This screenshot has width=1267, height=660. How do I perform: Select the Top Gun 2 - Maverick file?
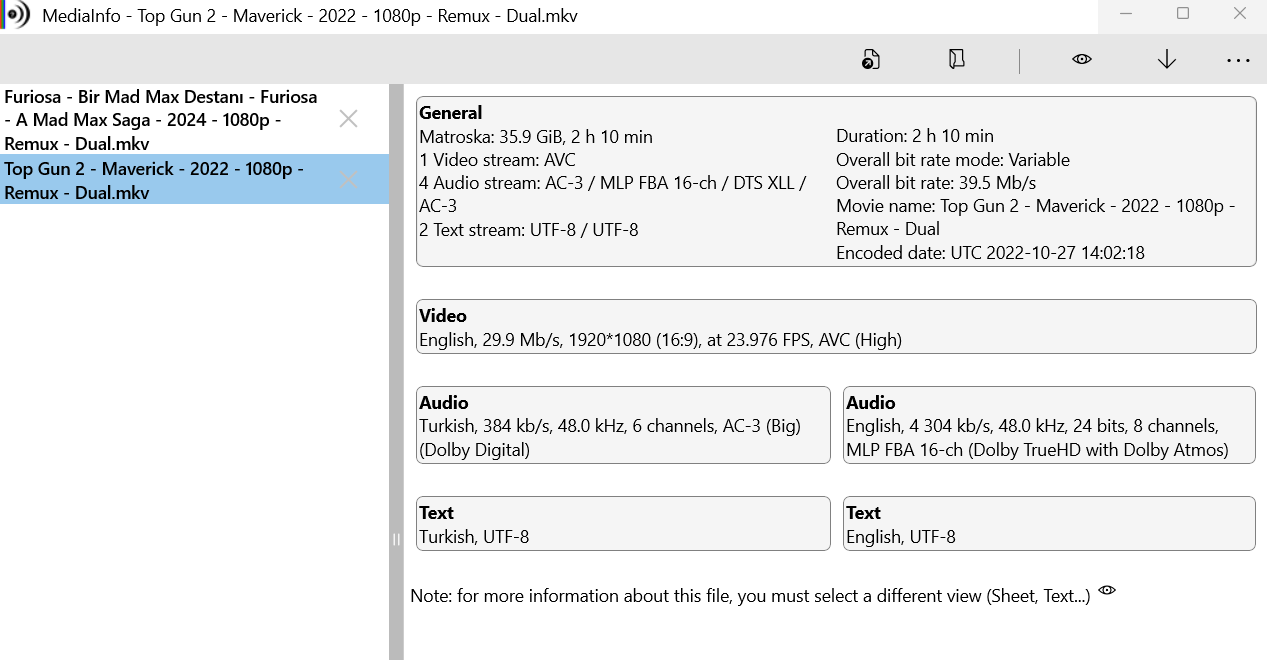pos(195,180)
